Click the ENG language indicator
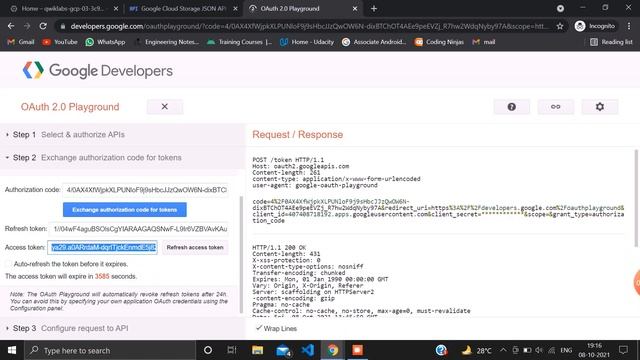Image resolution: width=640 pixels, height=360 pixels. coord(566,350)
